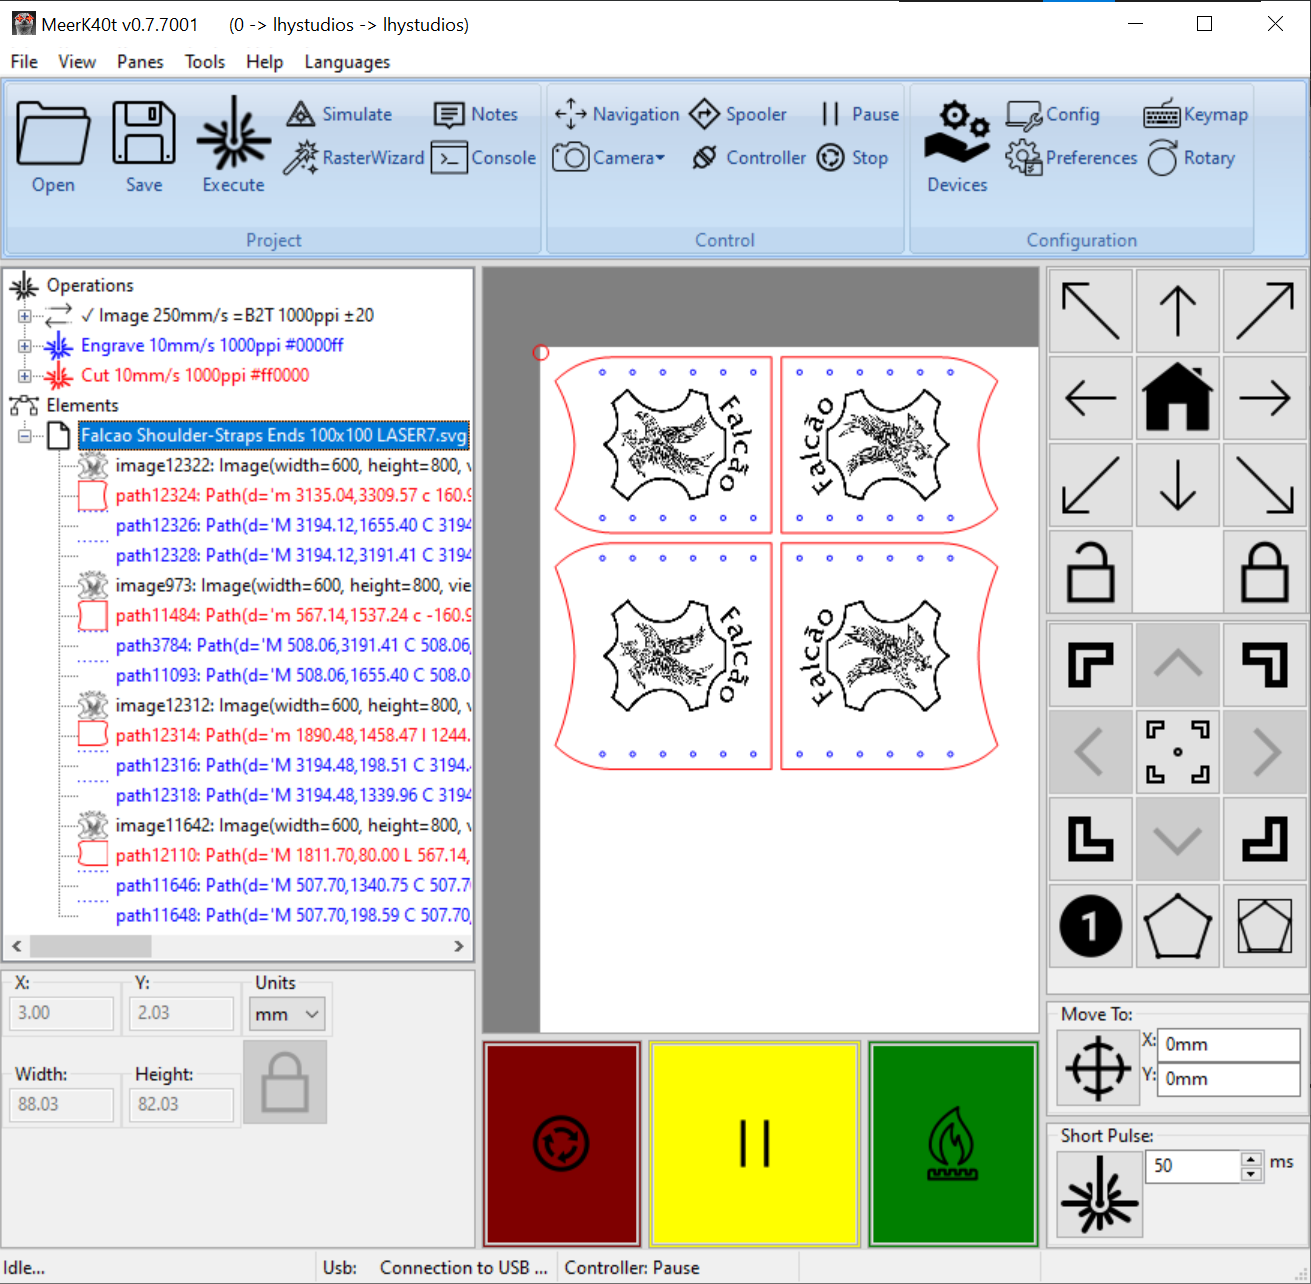Increase Short Pulse value with the stepper

pyautogui.click(x=1249, y=1160)
